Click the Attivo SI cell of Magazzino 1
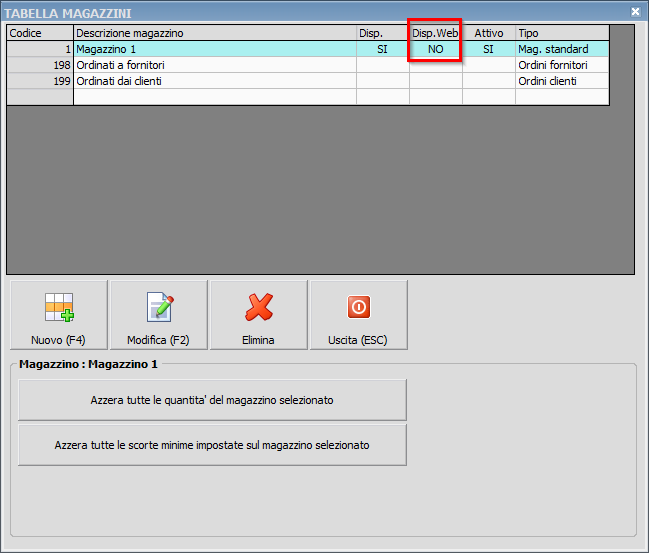Screen dimensions: 649x553 pos(489,49)
